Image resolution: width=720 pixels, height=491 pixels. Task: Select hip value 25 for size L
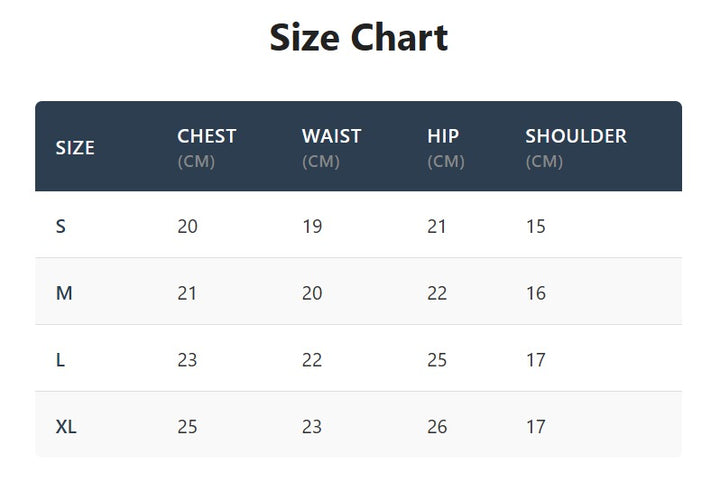pyautogui.click(x=437, y=360)
